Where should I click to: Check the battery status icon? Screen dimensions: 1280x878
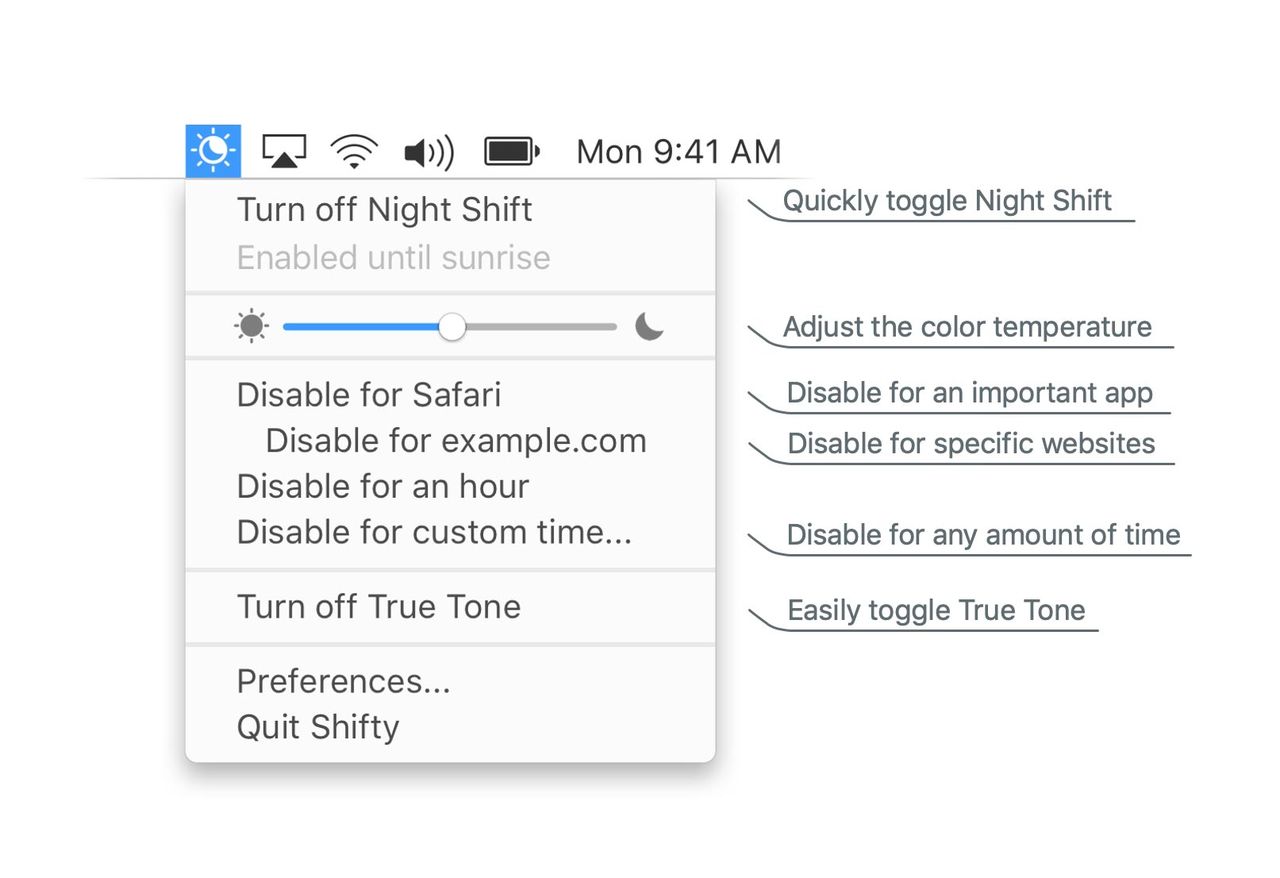pyautogui.click(x=511, y=150)
